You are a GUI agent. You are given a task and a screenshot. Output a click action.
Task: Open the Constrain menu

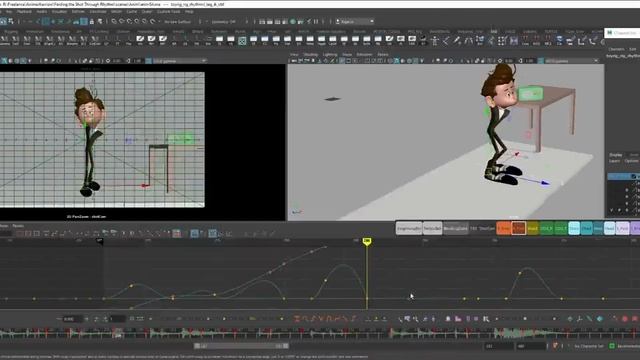coord(98,11)
